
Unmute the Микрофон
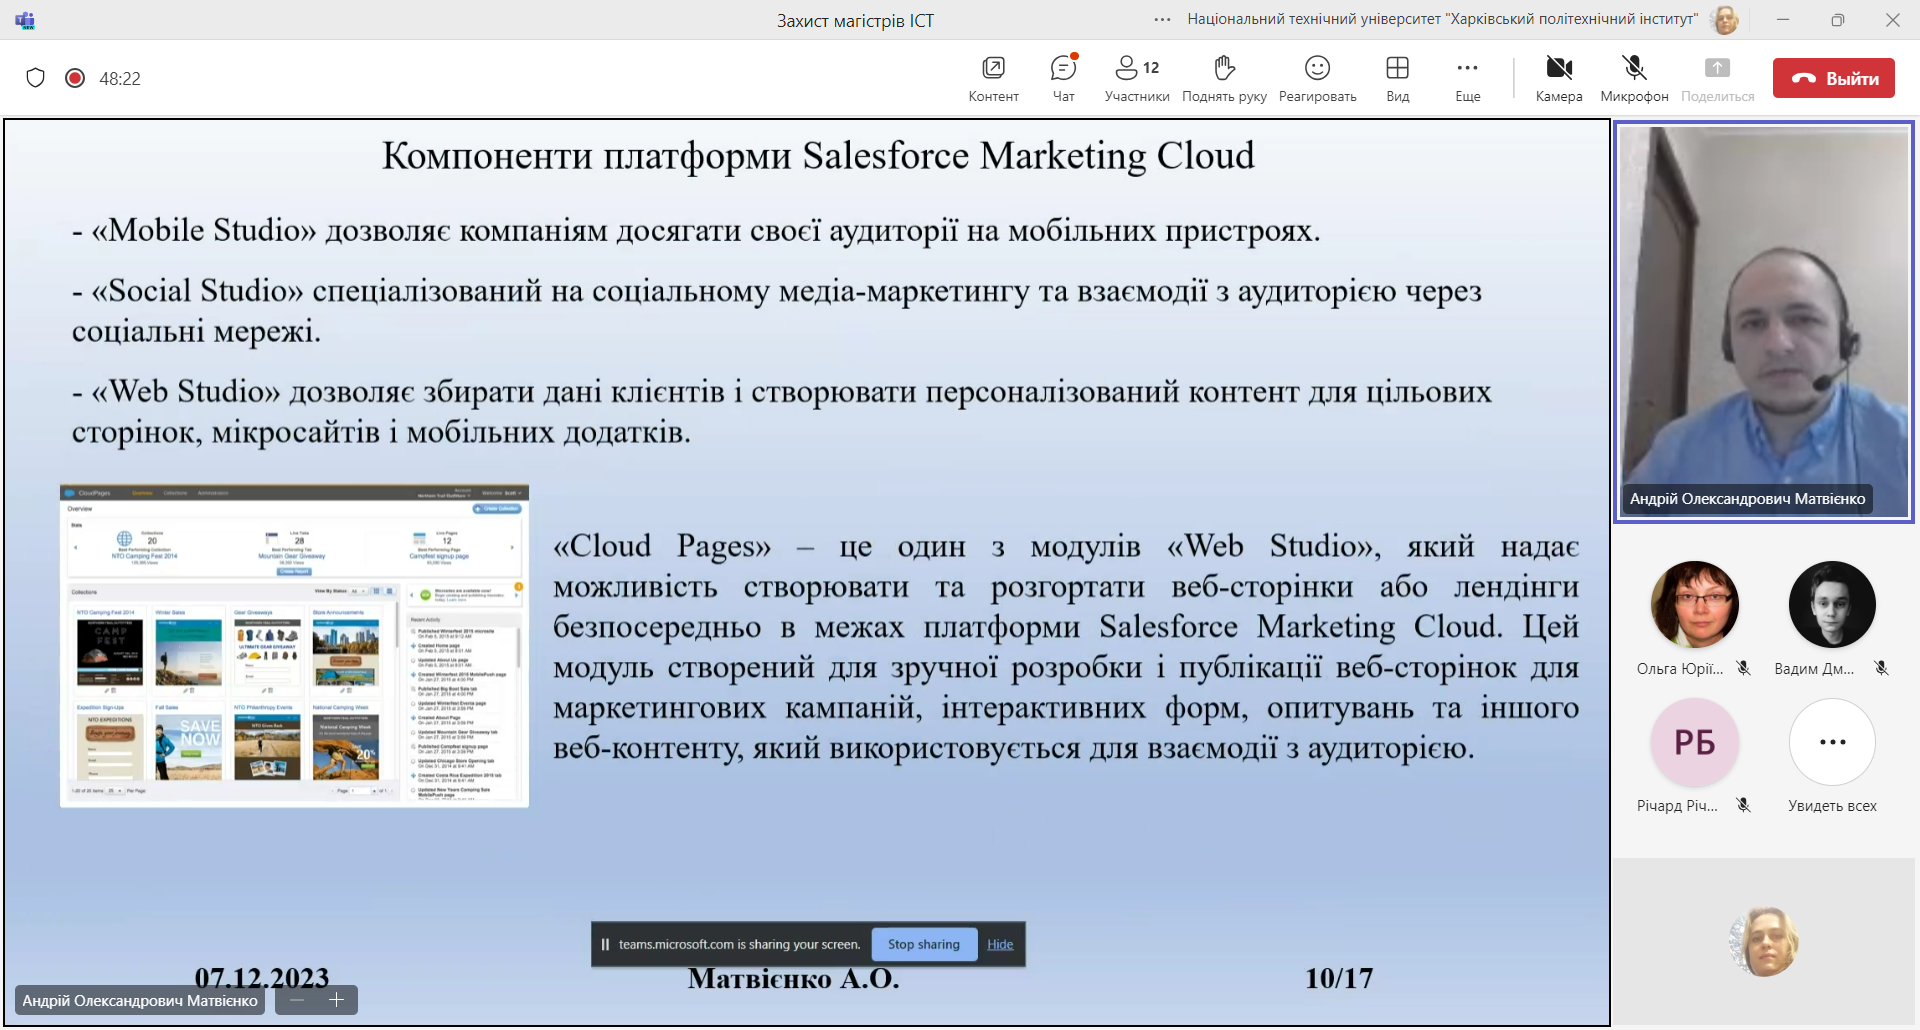click(x=1634, y=78)
